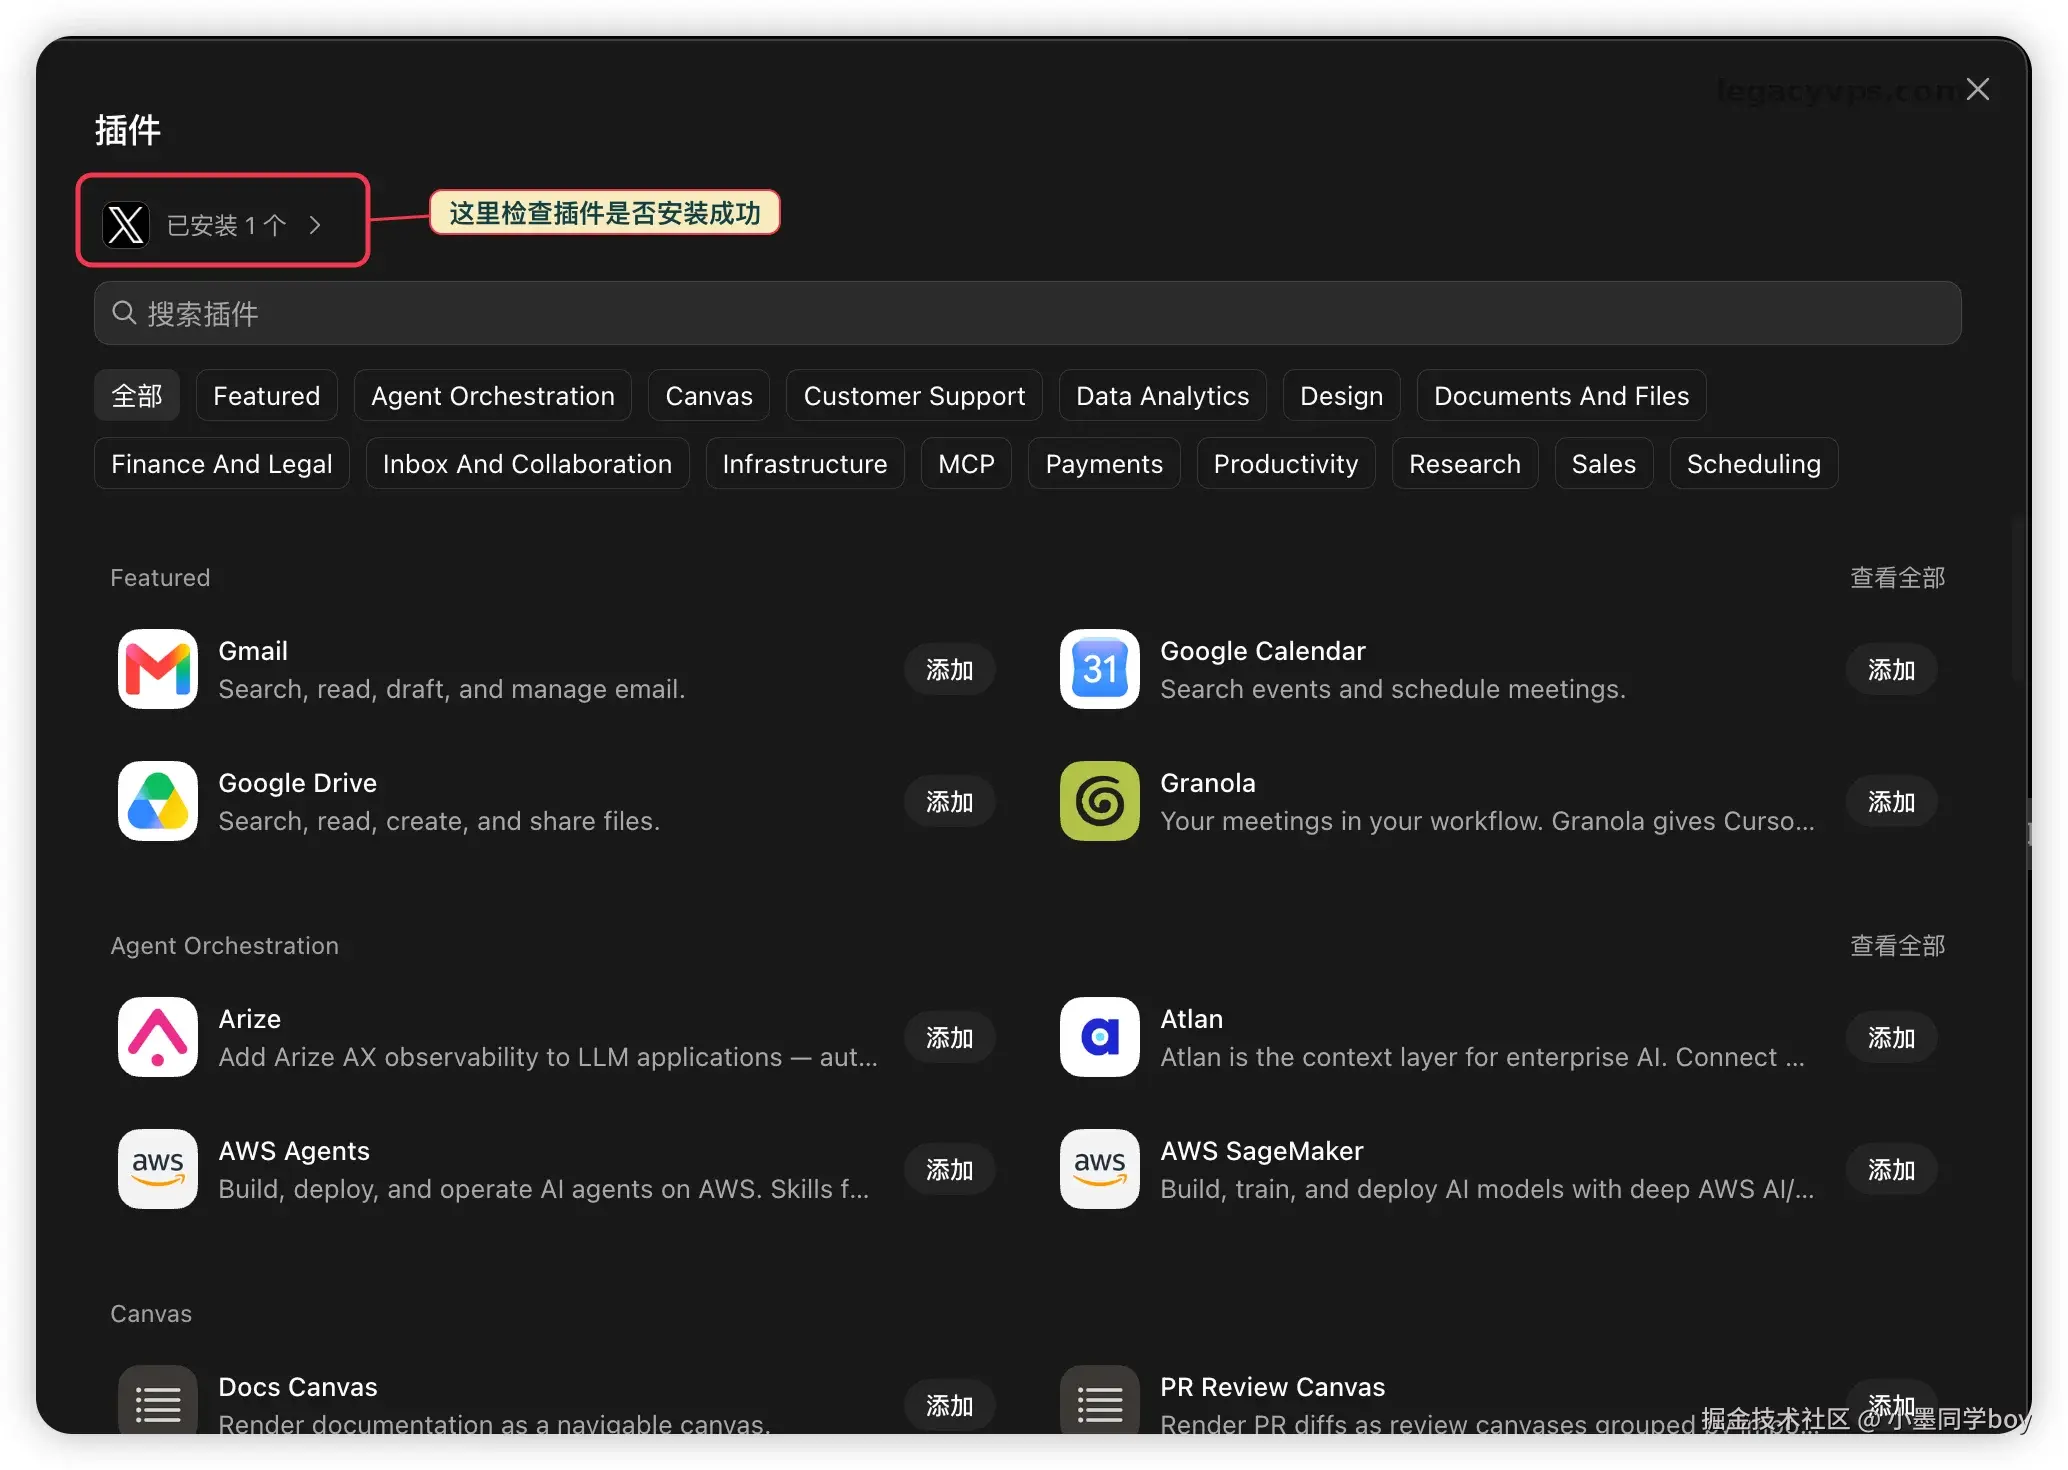Image resolution: width=2068 pixels, height=1470 pixels.
Task: Add the AWS SageMaker plugin
Action: (x=1892, y=1169)
